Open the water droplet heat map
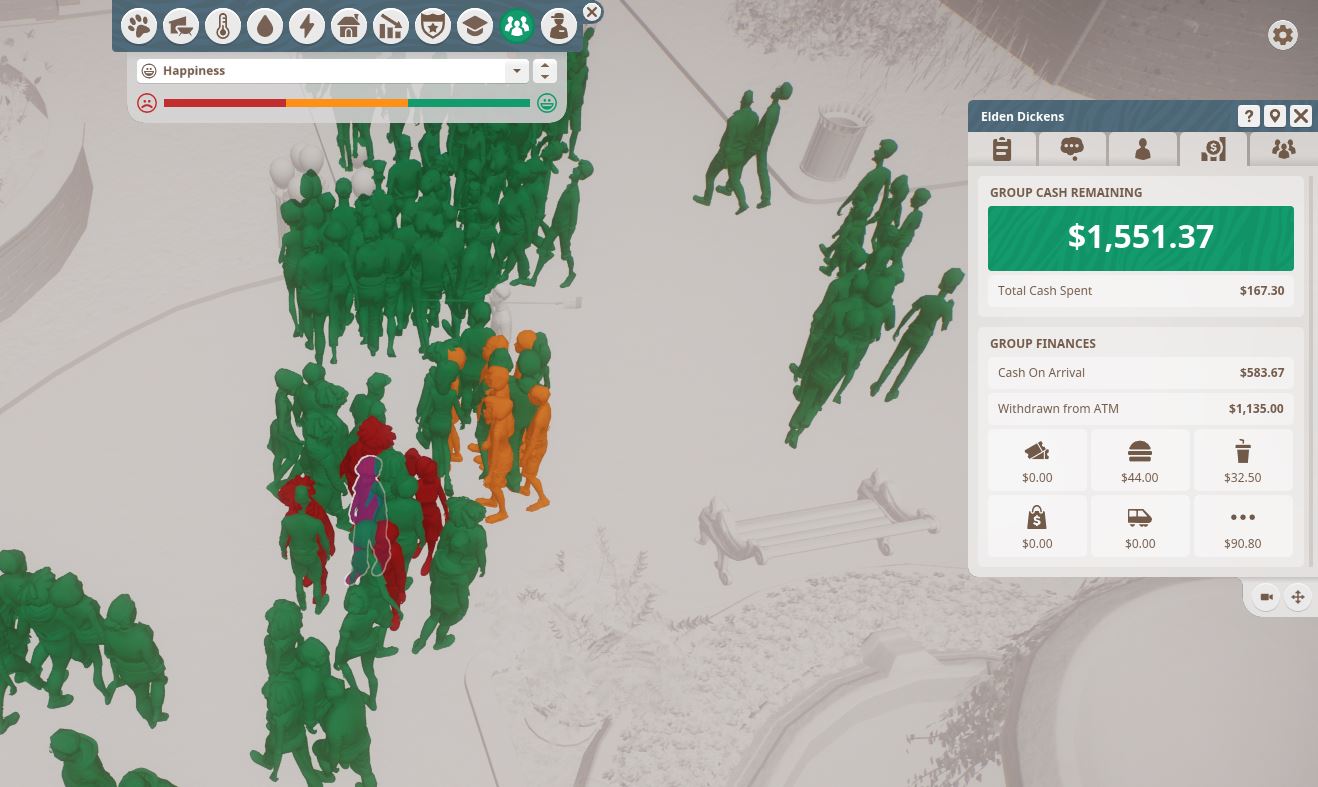Viewport: 1318px width, 787px height. [265, 26]
